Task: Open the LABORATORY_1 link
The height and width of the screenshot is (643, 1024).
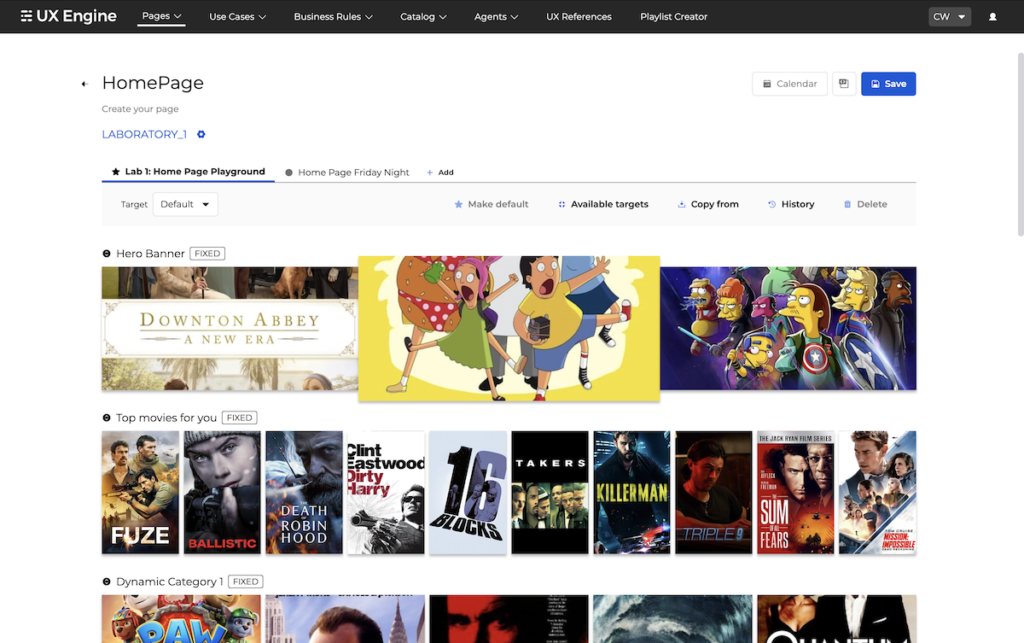Action: [144, 134]
